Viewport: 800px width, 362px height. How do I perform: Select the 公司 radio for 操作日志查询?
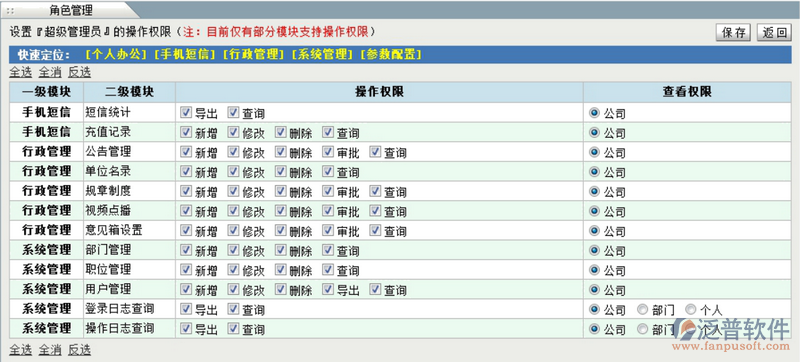pos(594,328)
